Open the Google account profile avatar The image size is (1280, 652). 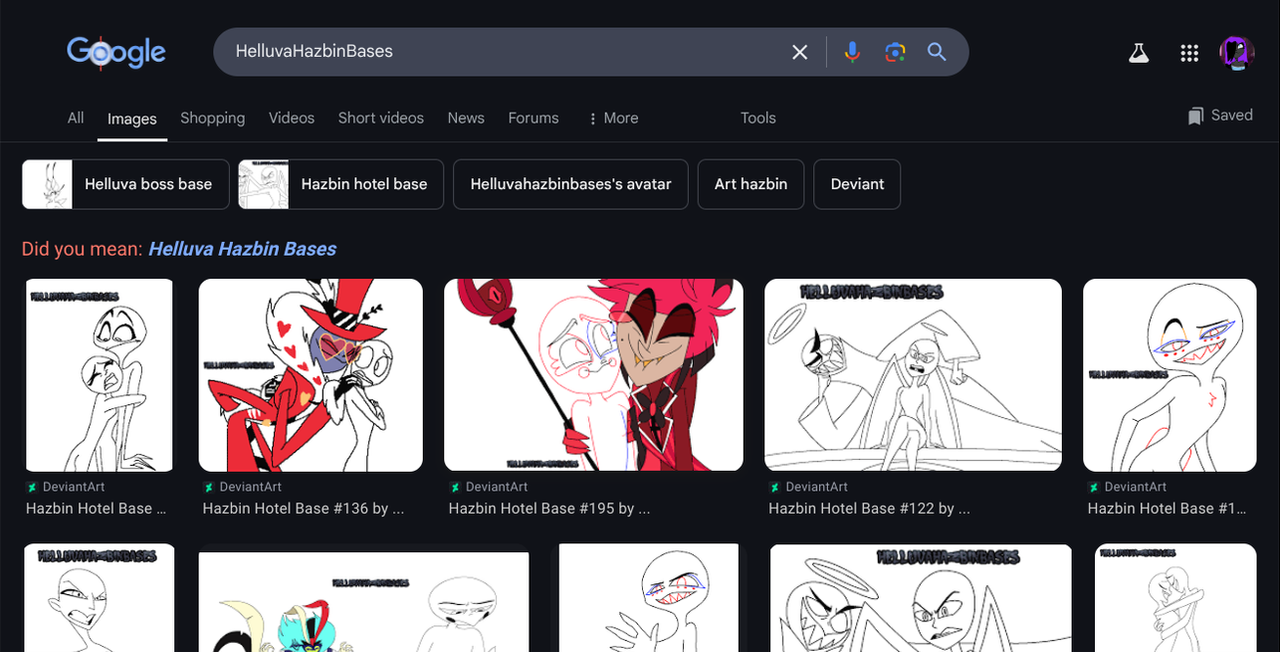1237,53
